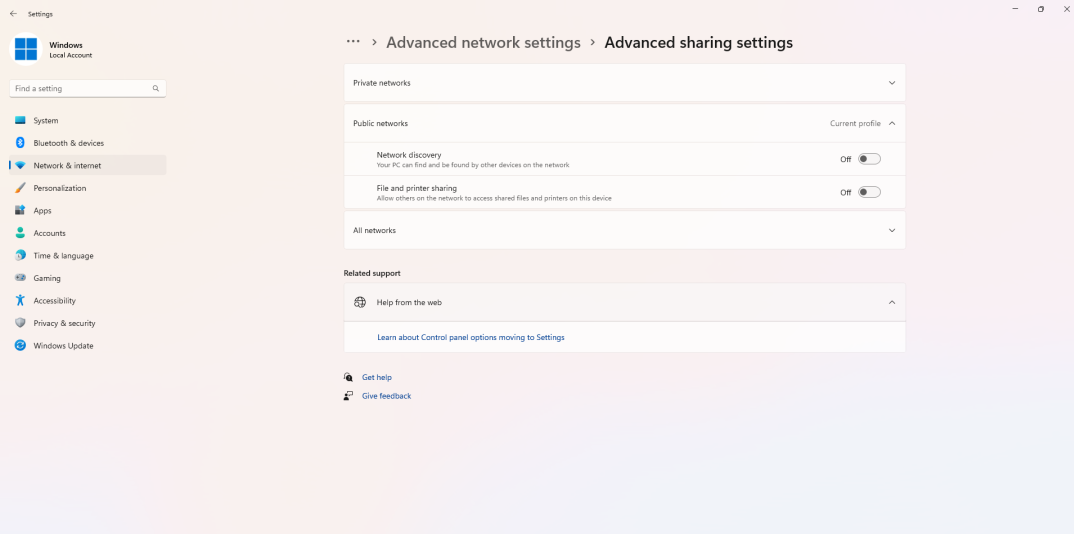The width and height of the screenshot is (1074, 534).
Task: Open Learn about Control panel options link
Action: pos(471,338)
